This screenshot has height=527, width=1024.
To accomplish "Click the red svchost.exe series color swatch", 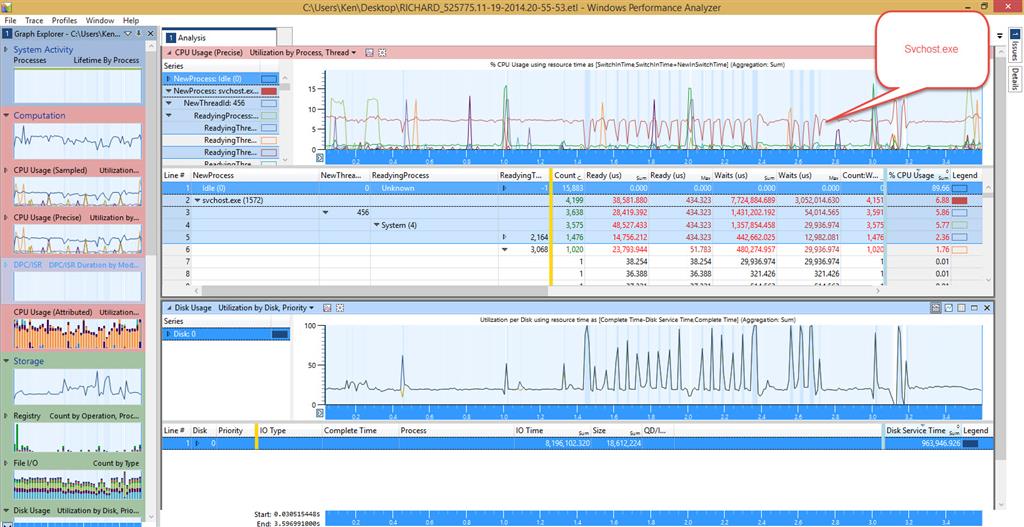I will coord(269,91).
